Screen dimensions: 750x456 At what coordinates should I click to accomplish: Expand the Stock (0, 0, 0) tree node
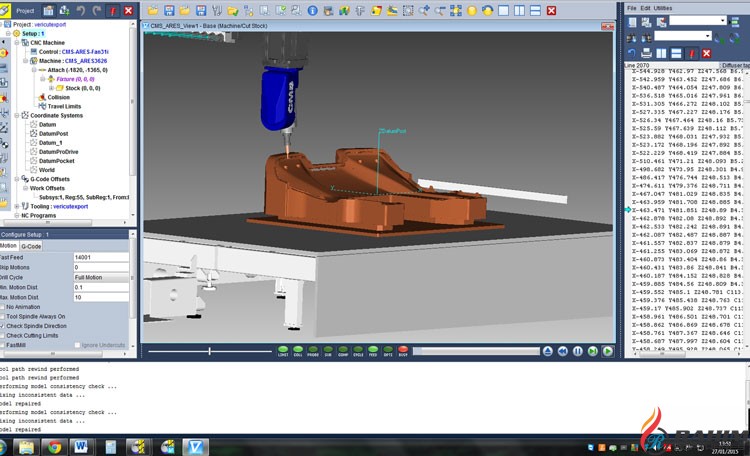pos(50,88)
